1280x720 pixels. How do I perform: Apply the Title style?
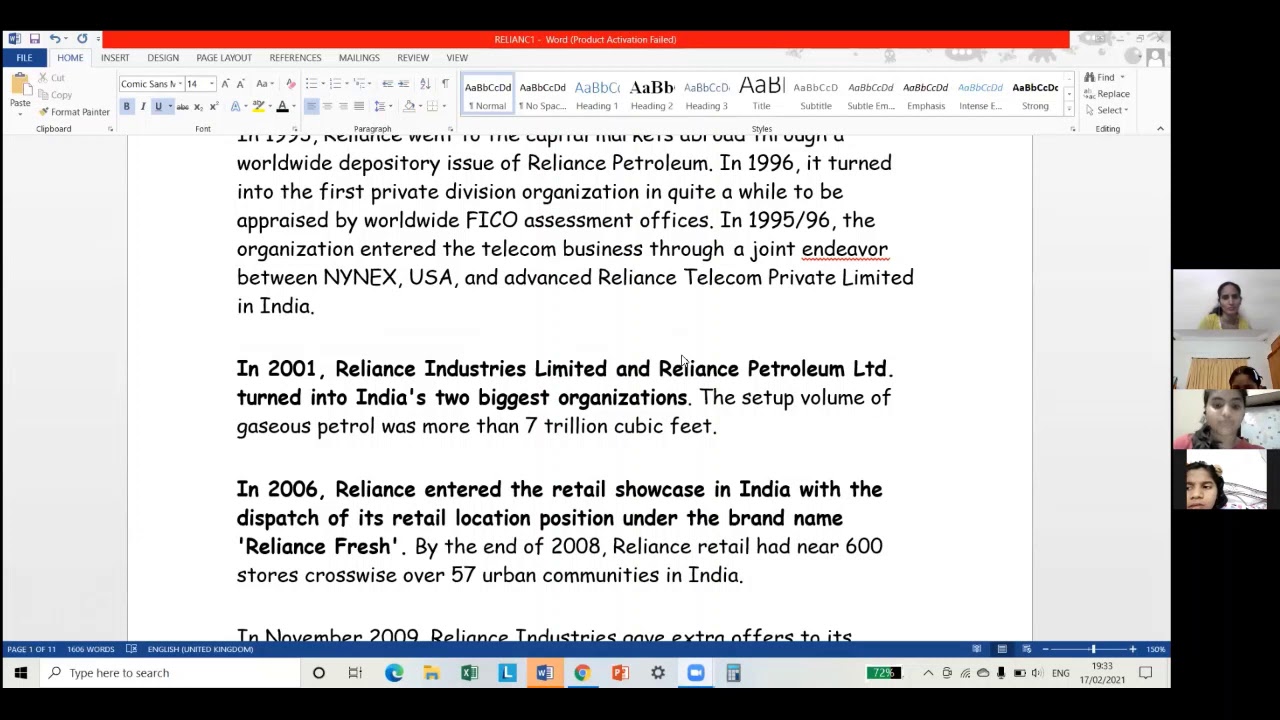point(761,94)
